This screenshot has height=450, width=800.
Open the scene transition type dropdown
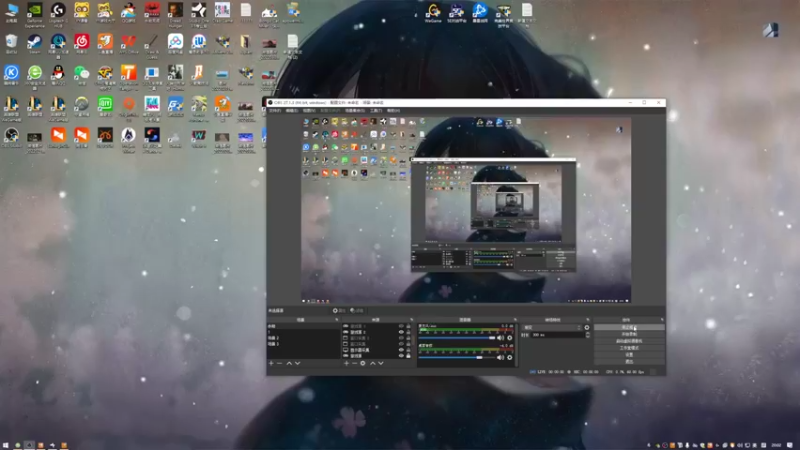click(552, 328)
